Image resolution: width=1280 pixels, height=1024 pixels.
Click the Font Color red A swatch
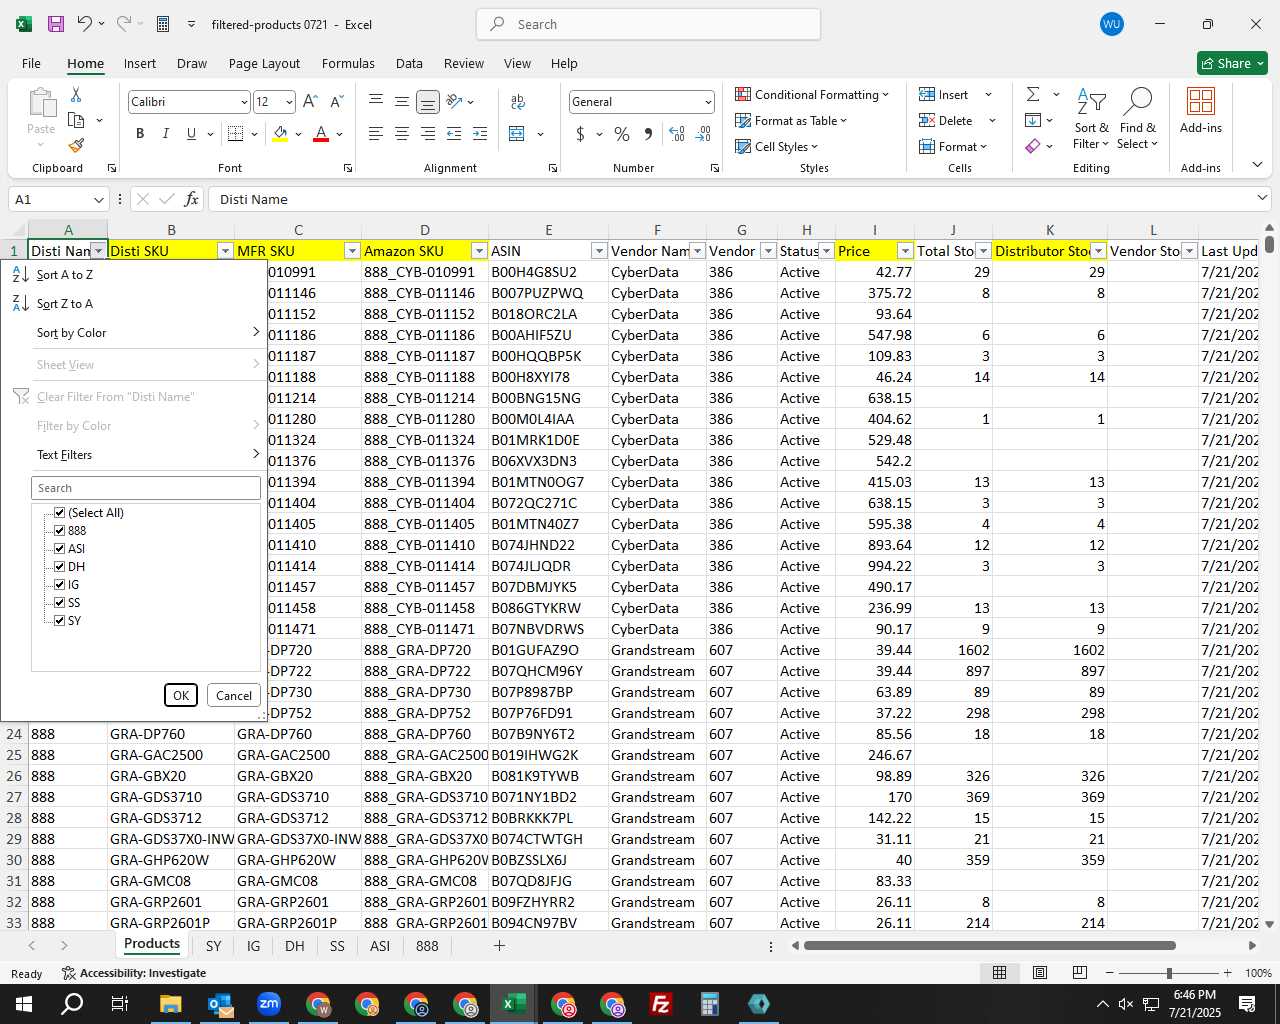pyautogui.click(x=321, y=134)
